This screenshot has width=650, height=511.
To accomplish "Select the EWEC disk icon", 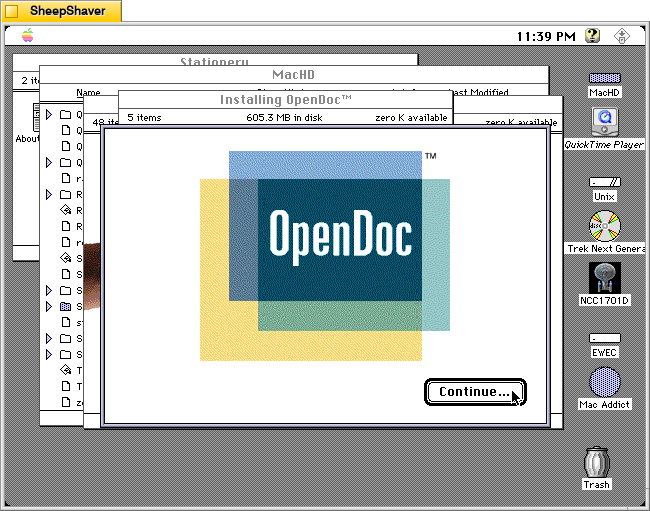I will 604,339.
